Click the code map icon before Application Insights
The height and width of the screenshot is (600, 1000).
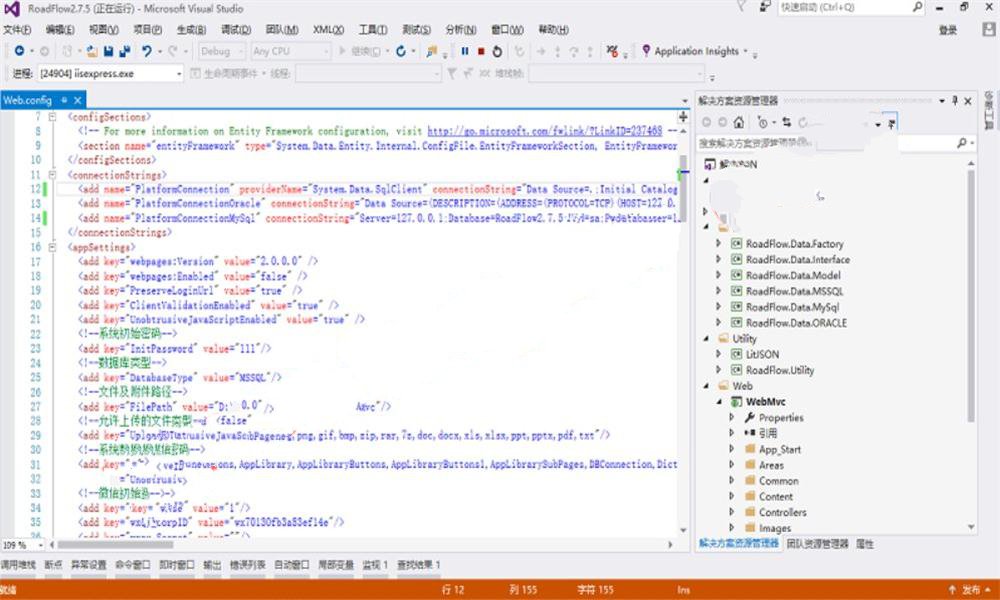(x=612, y=51)
